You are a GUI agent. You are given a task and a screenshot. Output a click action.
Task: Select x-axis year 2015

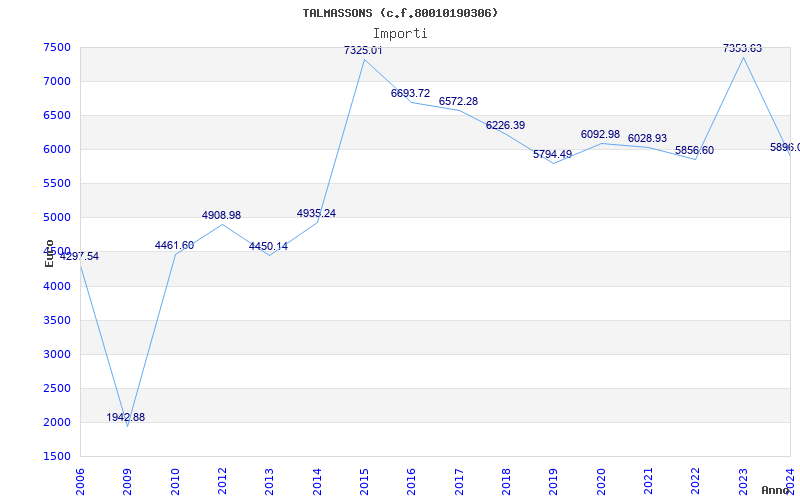click(364, 481)
